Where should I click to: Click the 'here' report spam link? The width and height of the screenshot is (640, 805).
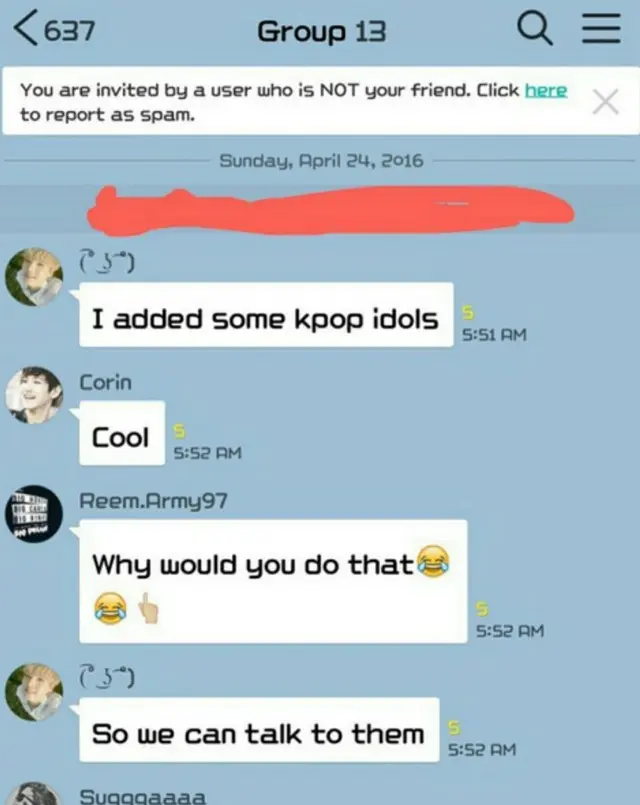tap(546, 90)
